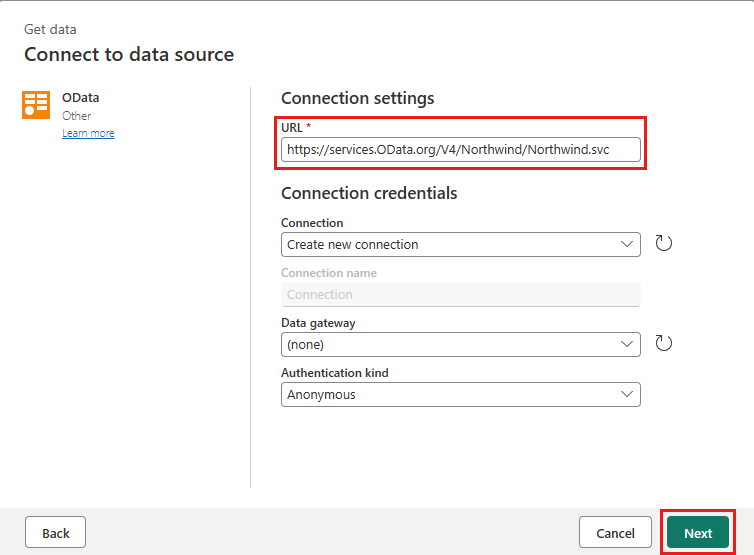
Task: Click the disabled Connection name field
Action: tap(461, 294)
